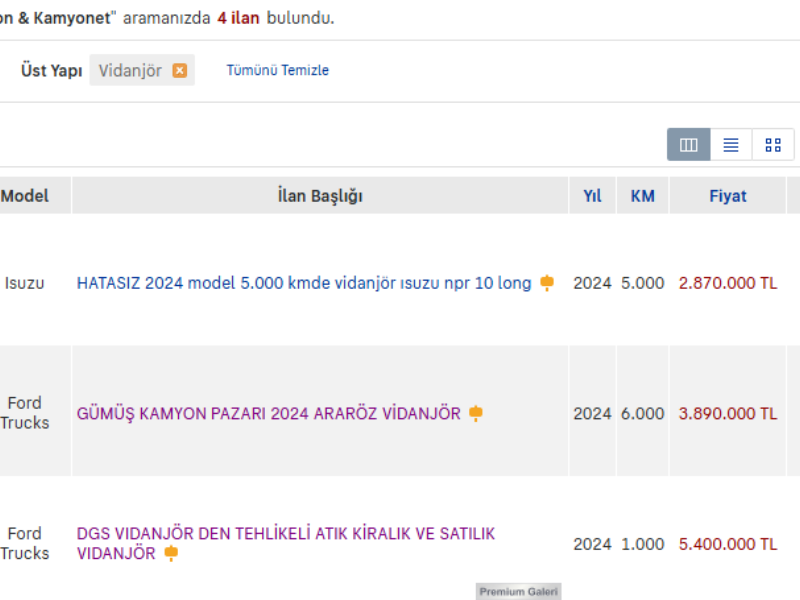
Task: Click the İlan Başlığı column header
Action: pyautogui.click(x=320, y=196)
